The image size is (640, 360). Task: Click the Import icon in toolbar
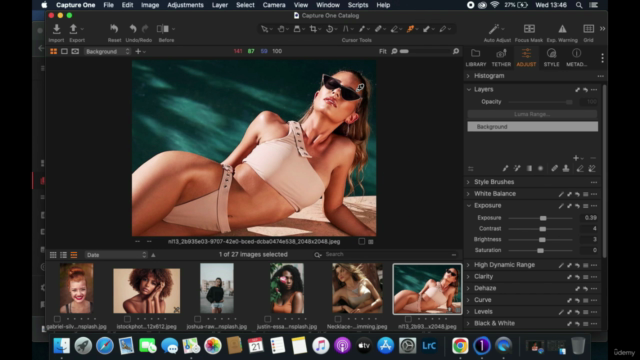click(56, 29)
